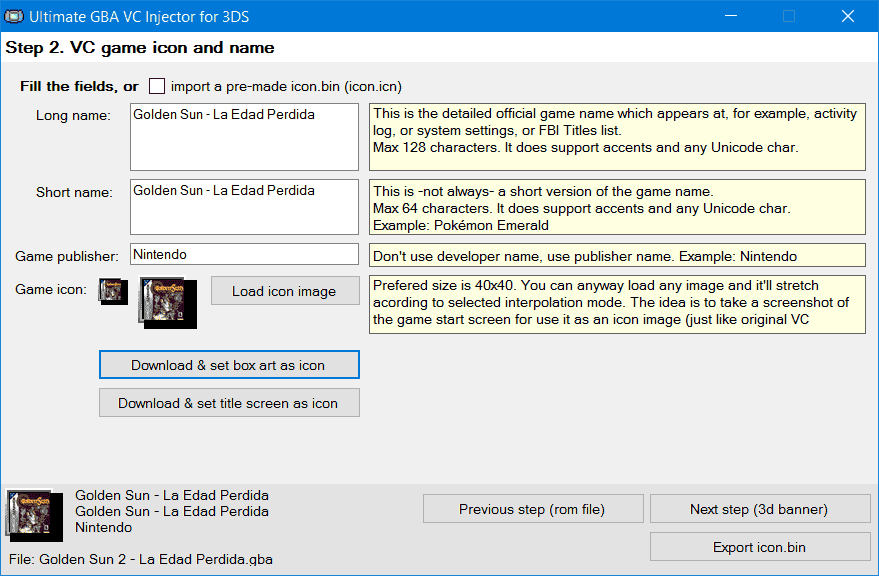Image resolution: width=879 pixels, height=576 pixels.
Task: Close the Ultimate GBA VC Injector window
Action: [848, 16]
